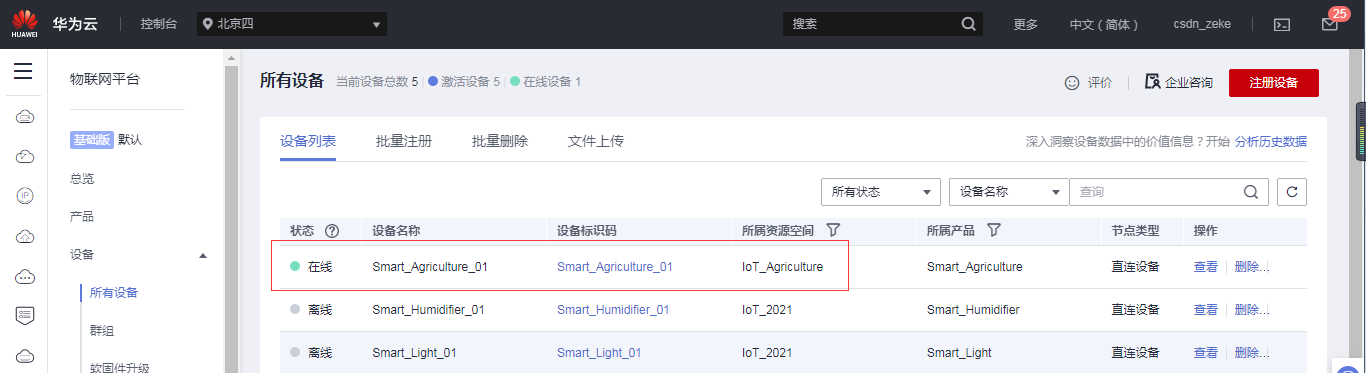Open the 设备名称 search type dropdown
This screenshot has width=1366, height=373.
1009,192
